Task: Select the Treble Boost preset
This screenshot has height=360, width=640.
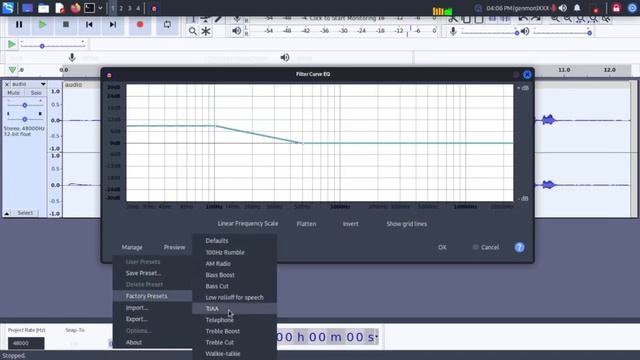Action: click(x=234, y=331)
